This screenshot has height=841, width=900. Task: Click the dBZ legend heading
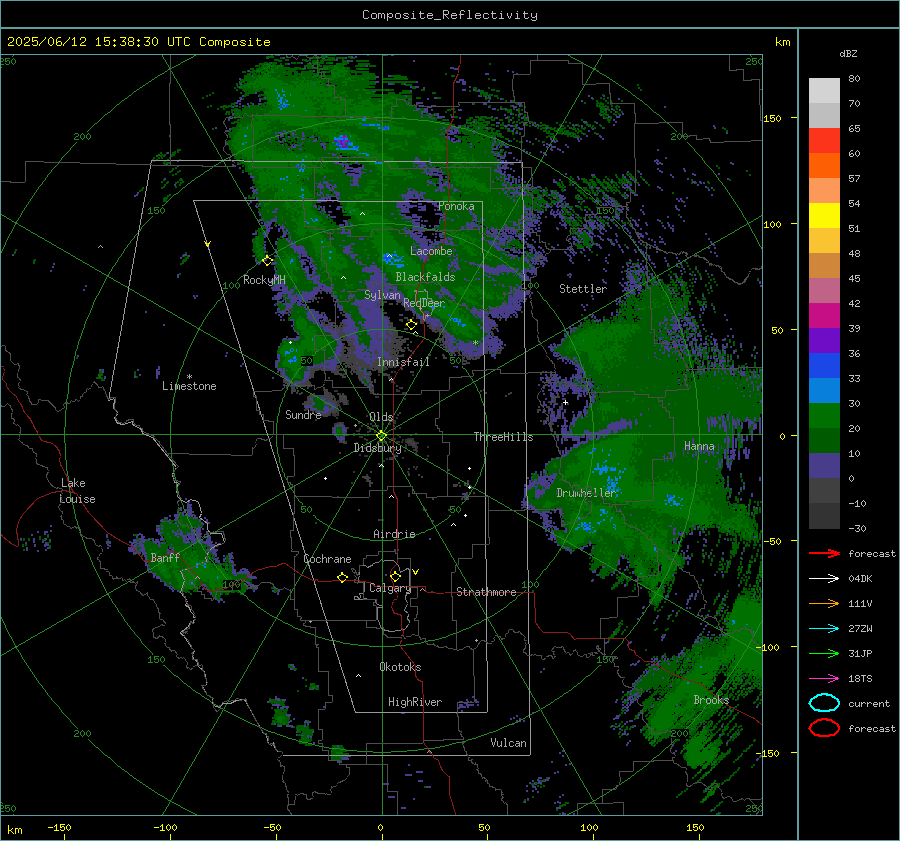[848, 53]
